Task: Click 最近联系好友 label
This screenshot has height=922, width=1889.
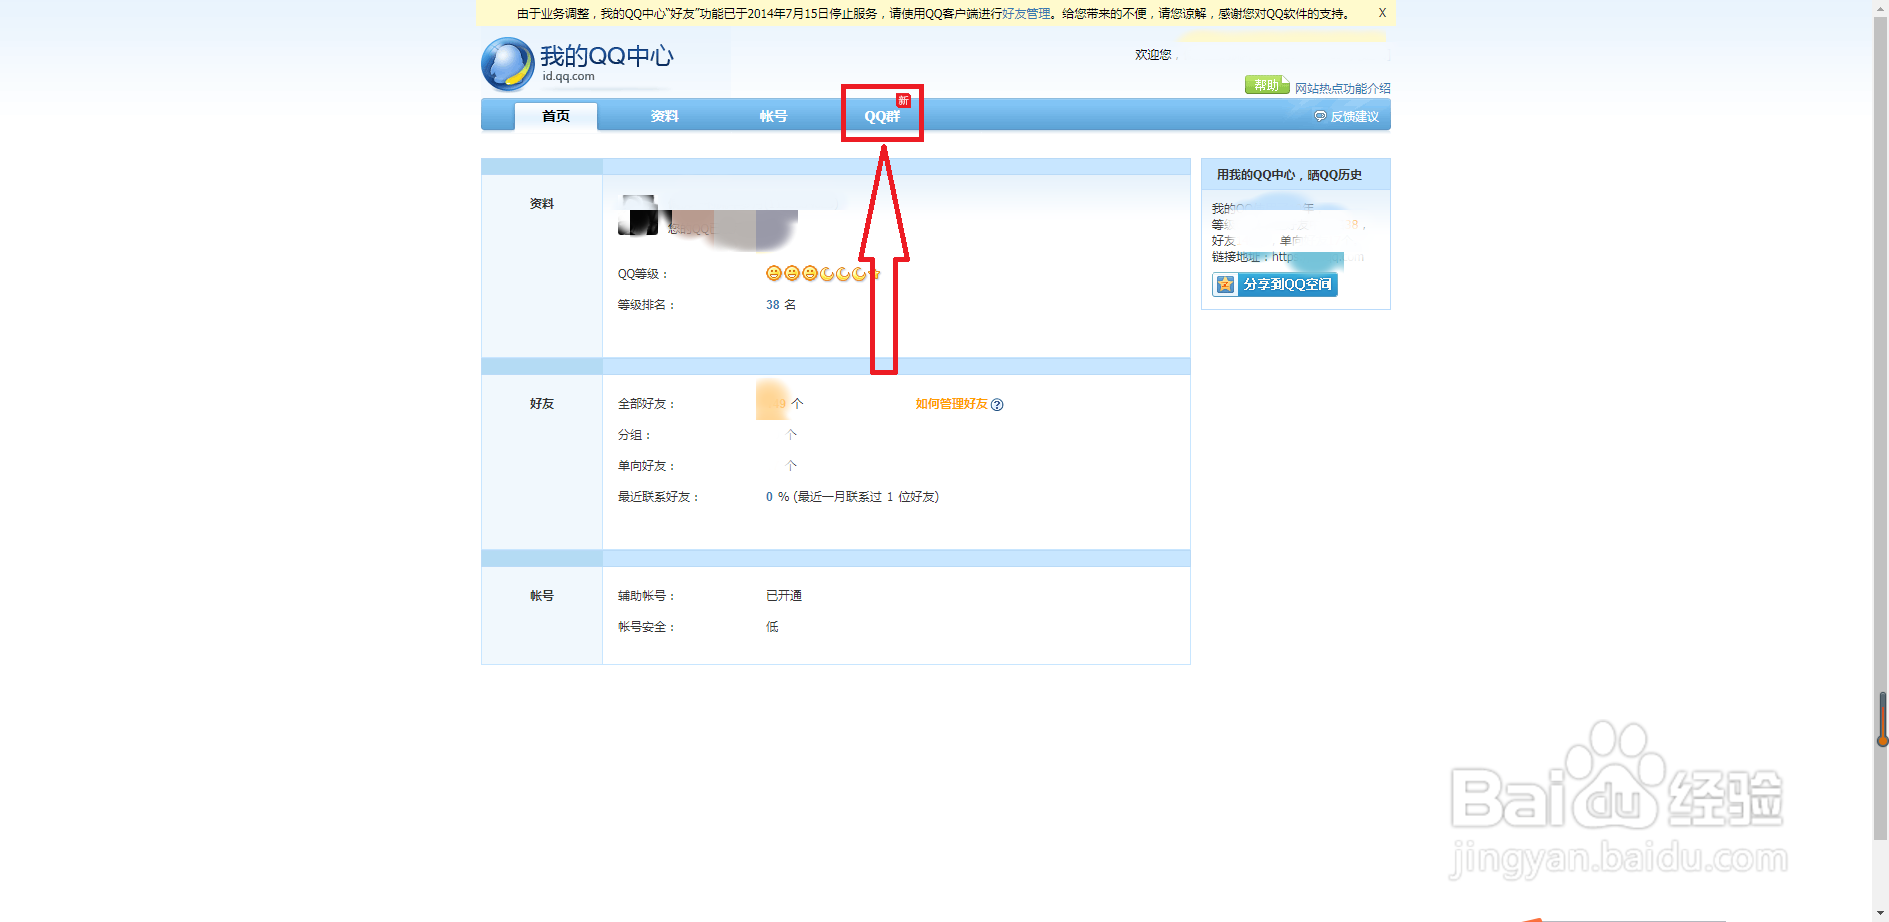Action: coord(658,497)
